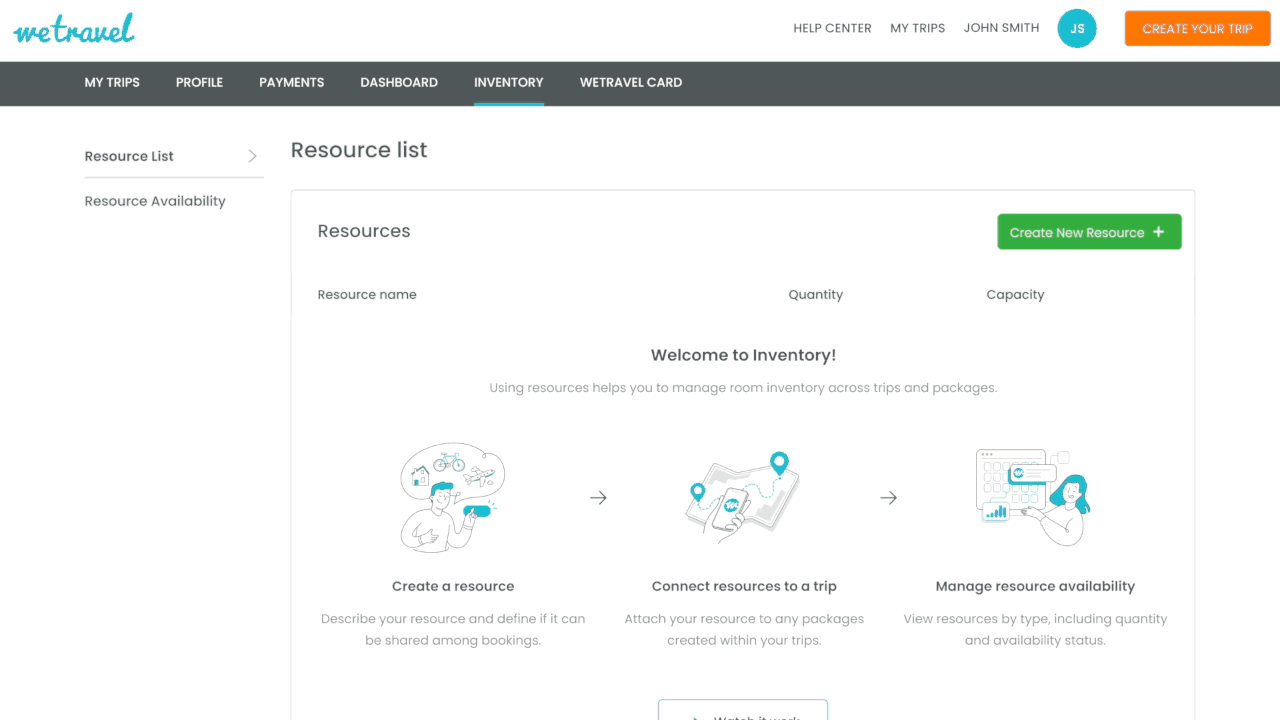Click the CREATE YOUR TRIP button
The width and height of the screenshot is (1280, 720).
1197,28
